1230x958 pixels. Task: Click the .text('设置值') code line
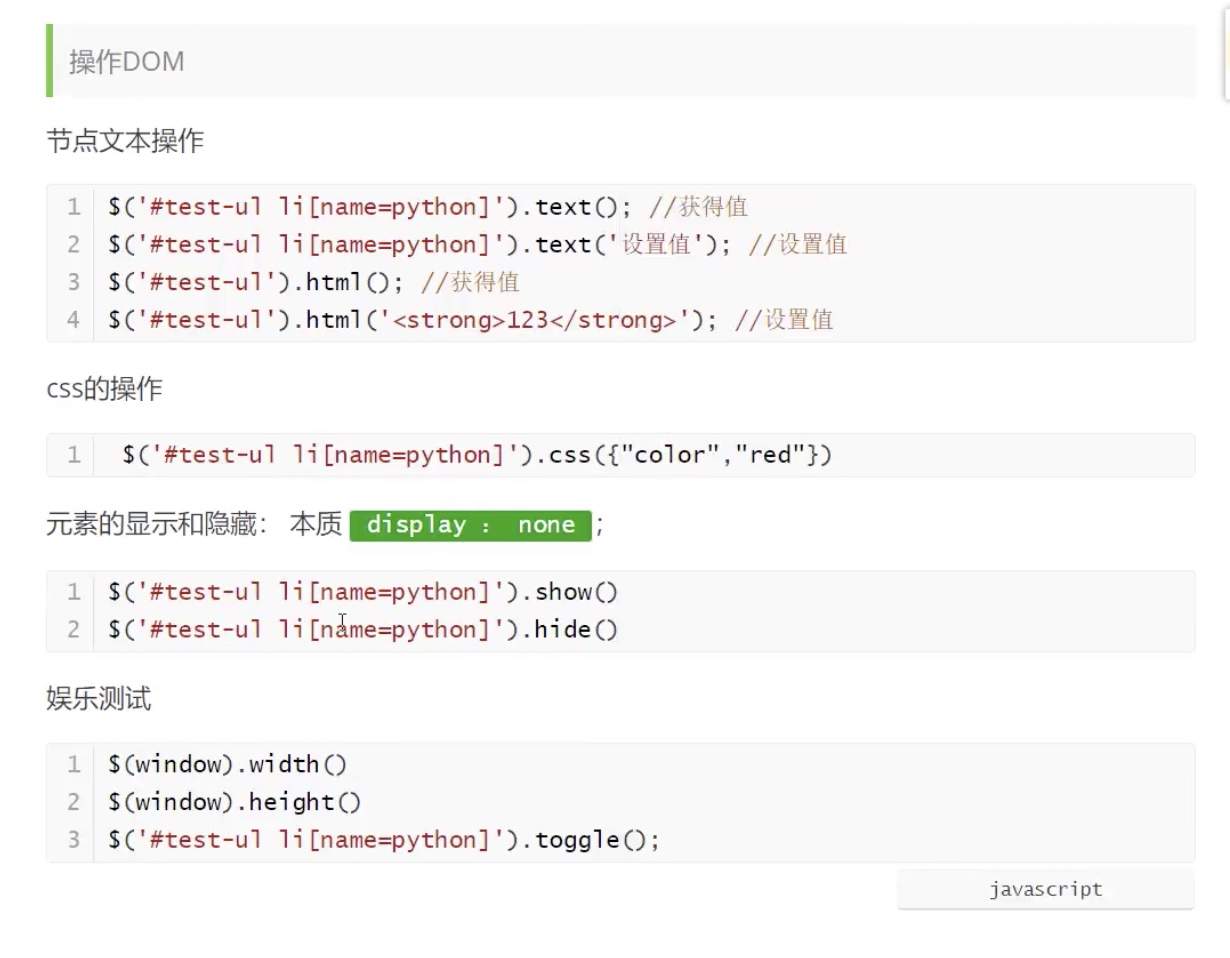click(x=477, y=245)
